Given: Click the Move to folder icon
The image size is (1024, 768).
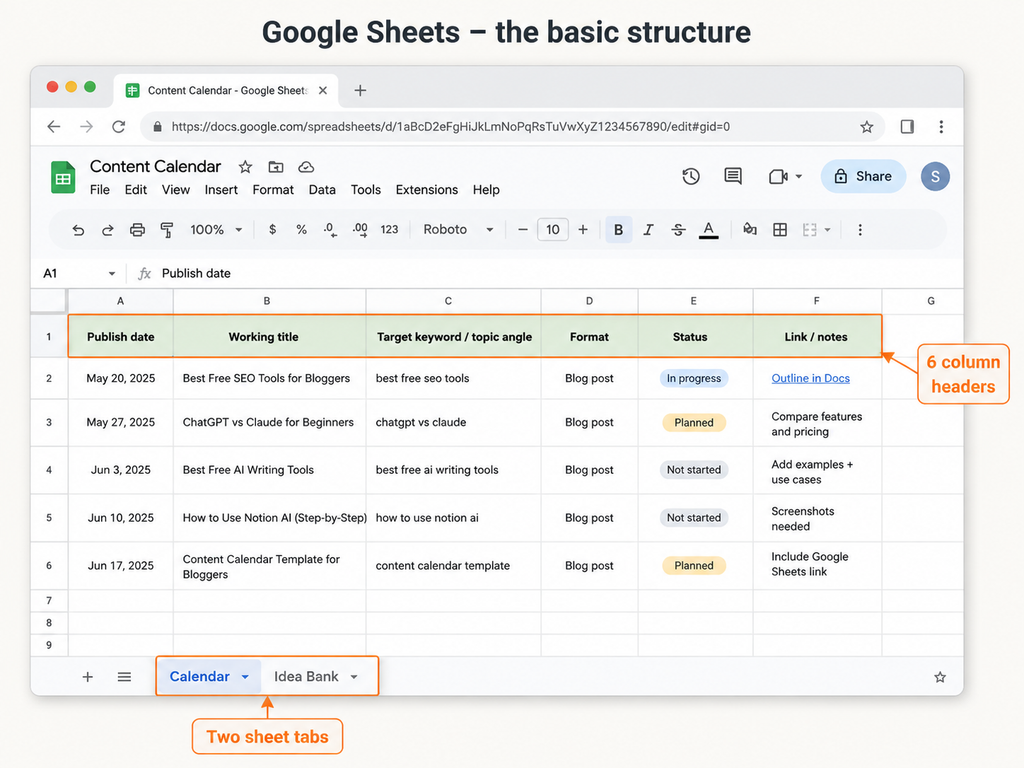Looking at the screenshot, I should (x=276, y=167).
